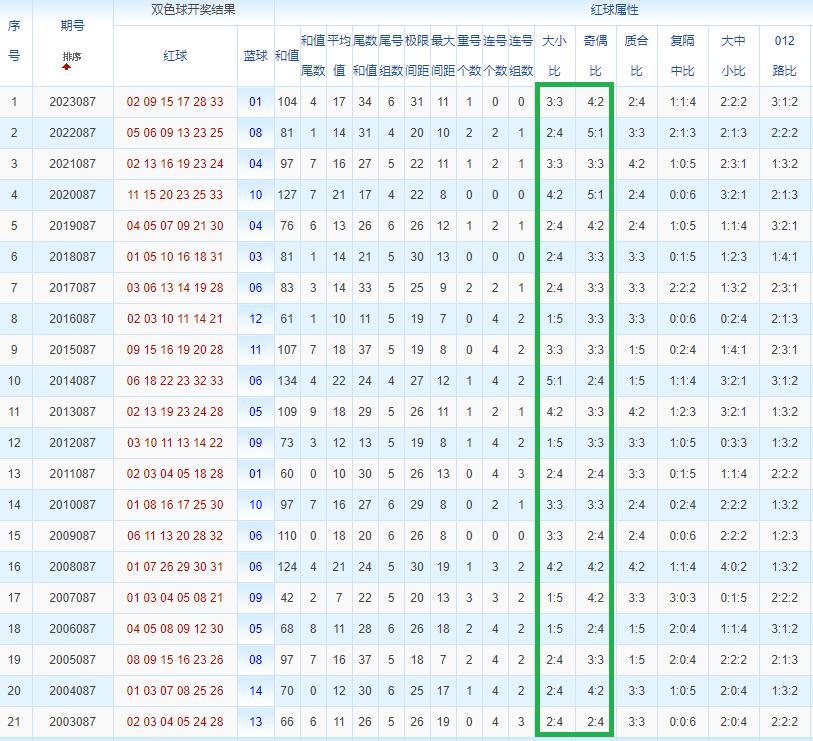Image resolution: width=813 pixels, height=741 pixels.
Task: Sort by the 期号 column header
Action: 72,25
